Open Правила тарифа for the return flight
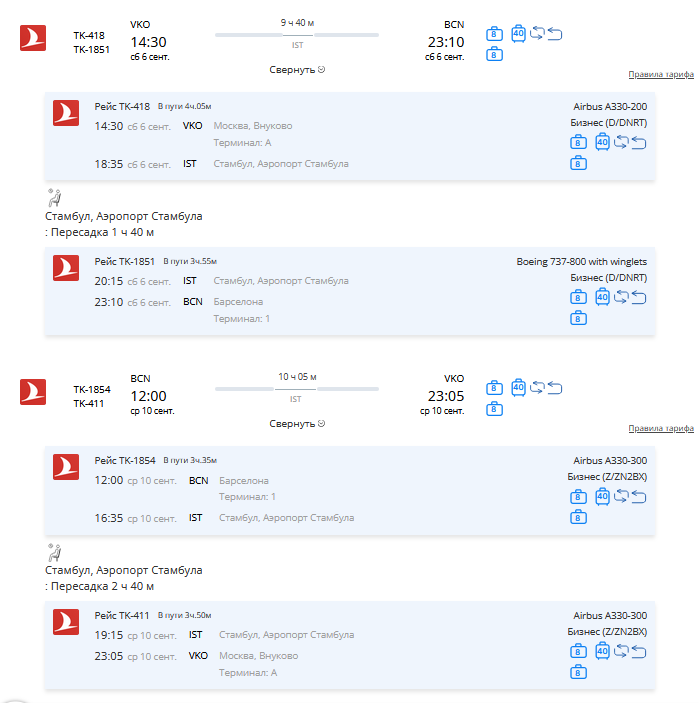 (661, 428)
